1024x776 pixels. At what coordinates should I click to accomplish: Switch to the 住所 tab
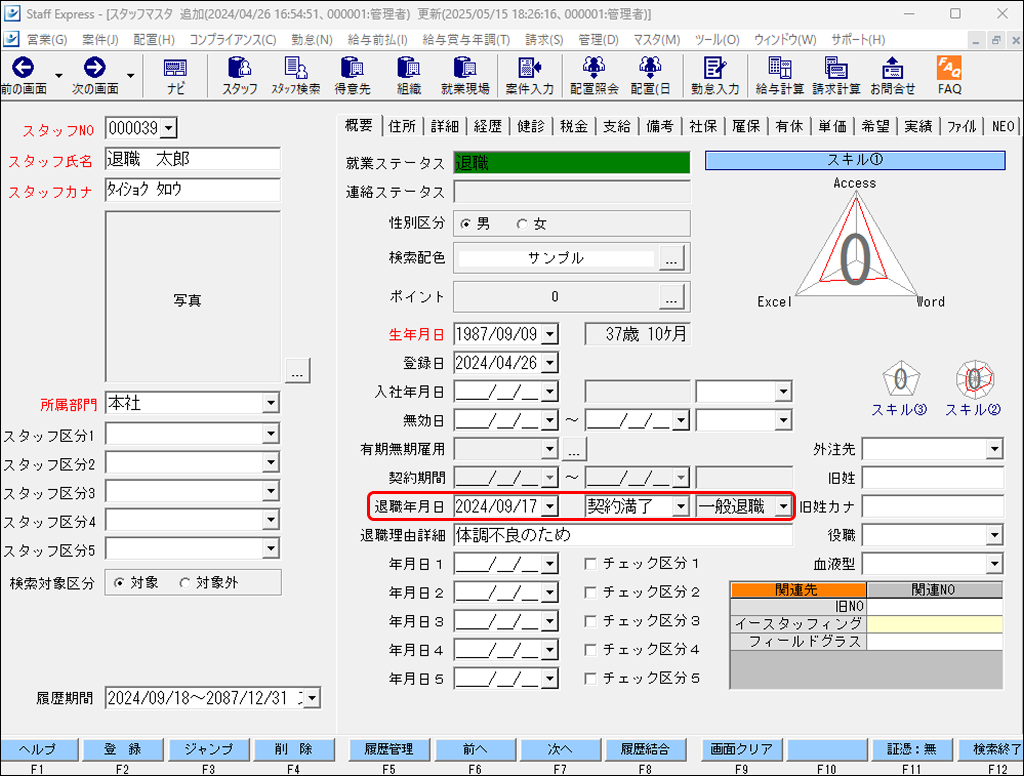click(402, 126)
